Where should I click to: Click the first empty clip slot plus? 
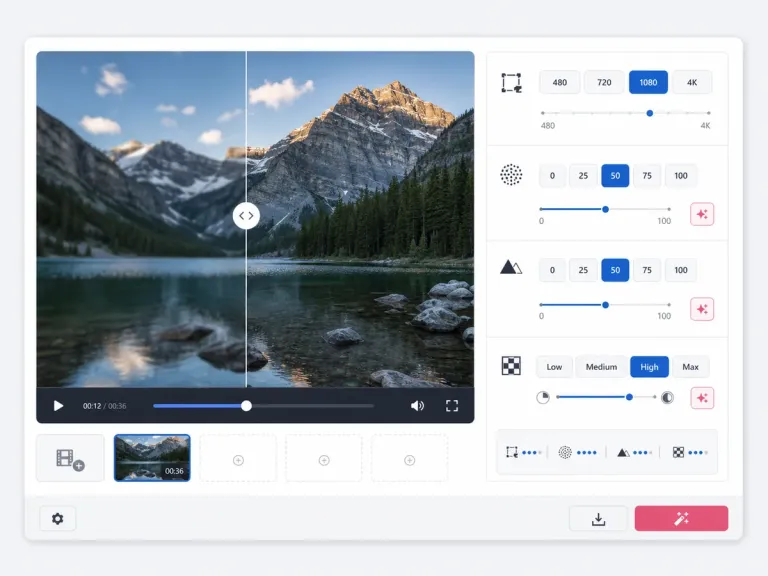click(238, 460)
